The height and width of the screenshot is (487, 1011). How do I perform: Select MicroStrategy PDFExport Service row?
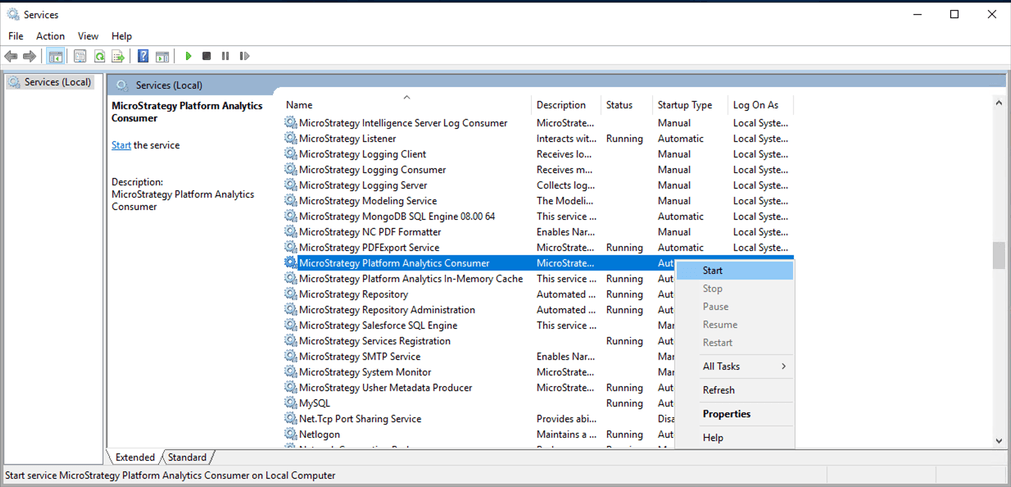click(x=538, y=248)
